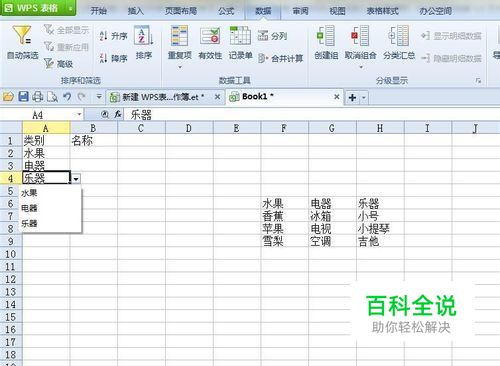Open the WPS 表格 application menu arrow

(70, 8)
